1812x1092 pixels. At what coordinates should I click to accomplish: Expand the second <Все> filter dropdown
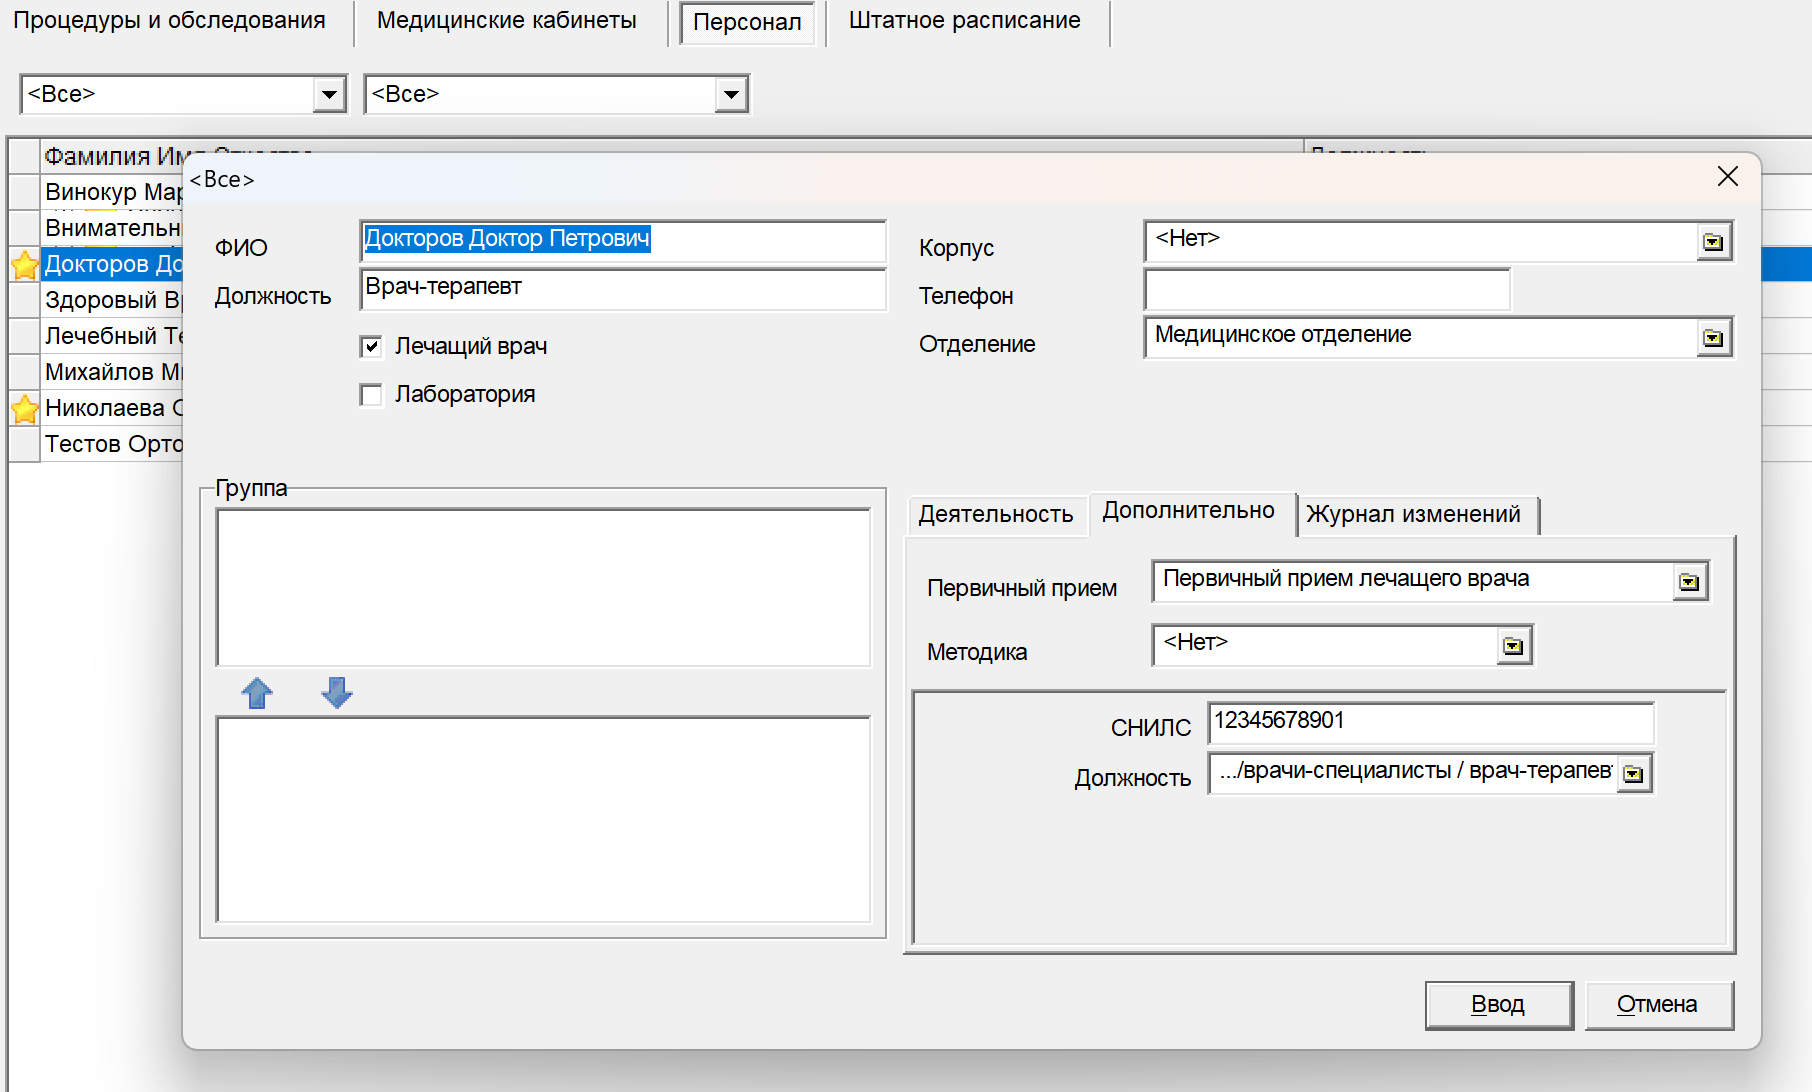[x=731, y=95]
